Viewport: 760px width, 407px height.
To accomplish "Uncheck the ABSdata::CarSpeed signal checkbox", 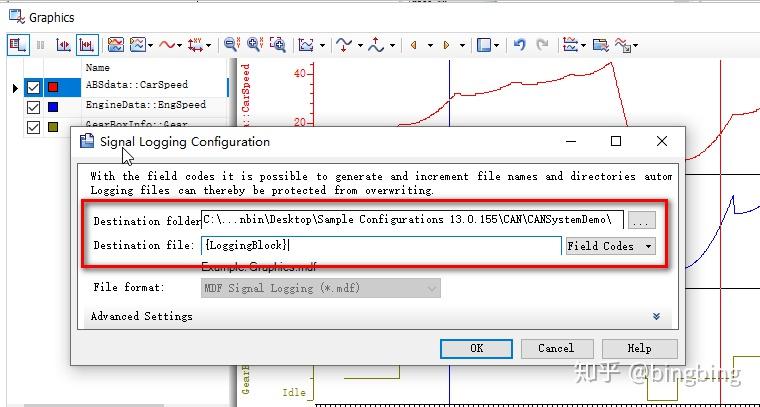I will click(33, 87).
